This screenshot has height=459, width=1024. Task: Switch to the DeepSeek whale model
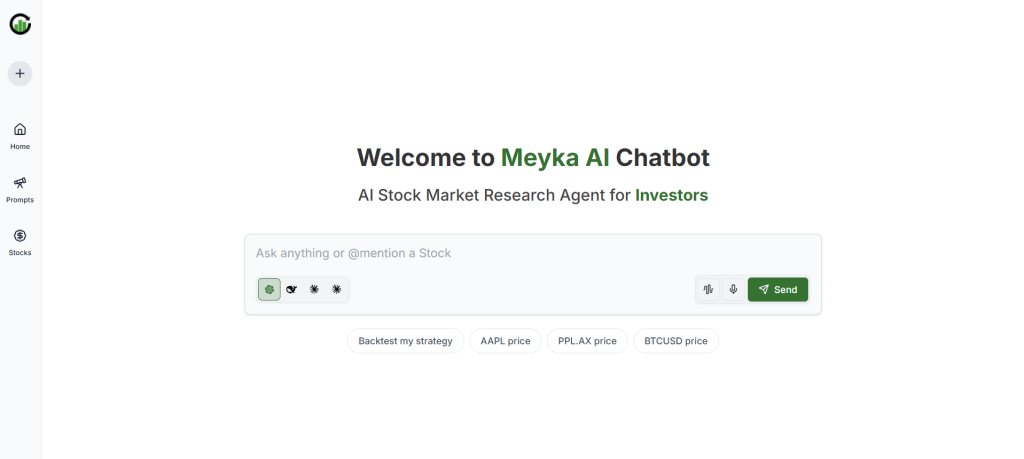click(x=291, y=289)
